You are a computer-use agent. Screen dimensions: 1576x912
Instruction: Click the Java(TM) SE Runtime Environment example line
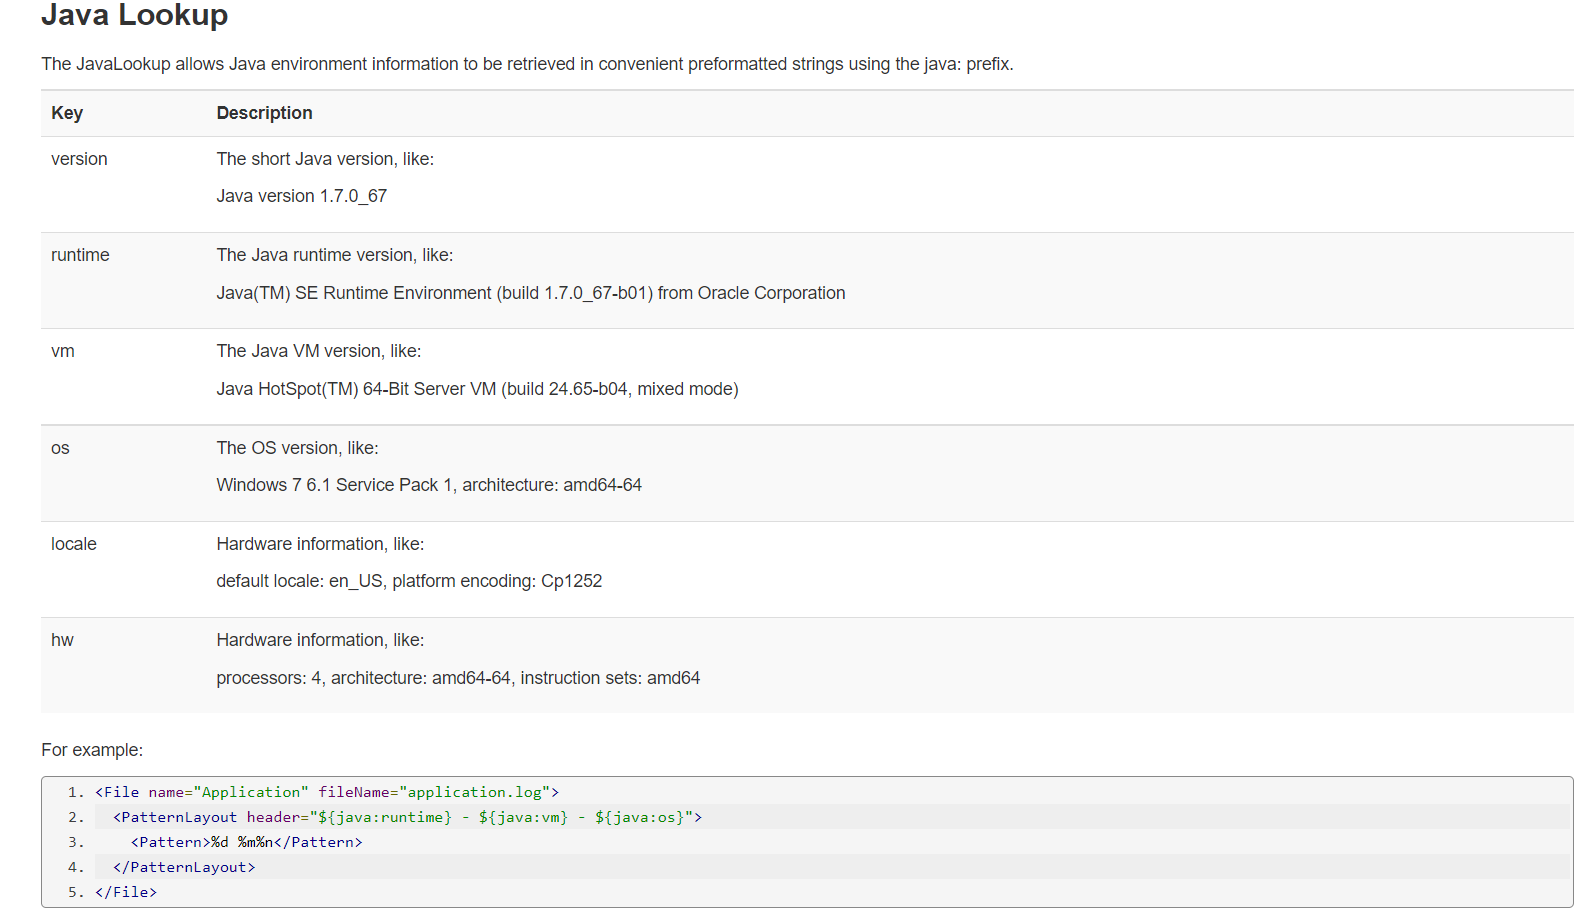(530, 293)
